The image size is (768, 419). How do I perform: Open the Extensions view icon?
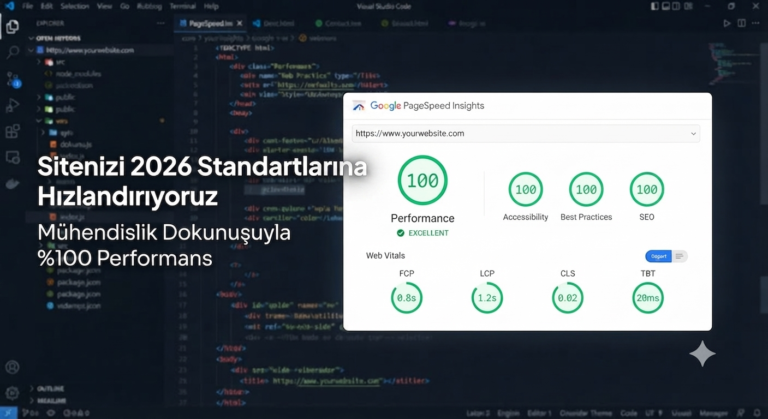coord(12,131)
